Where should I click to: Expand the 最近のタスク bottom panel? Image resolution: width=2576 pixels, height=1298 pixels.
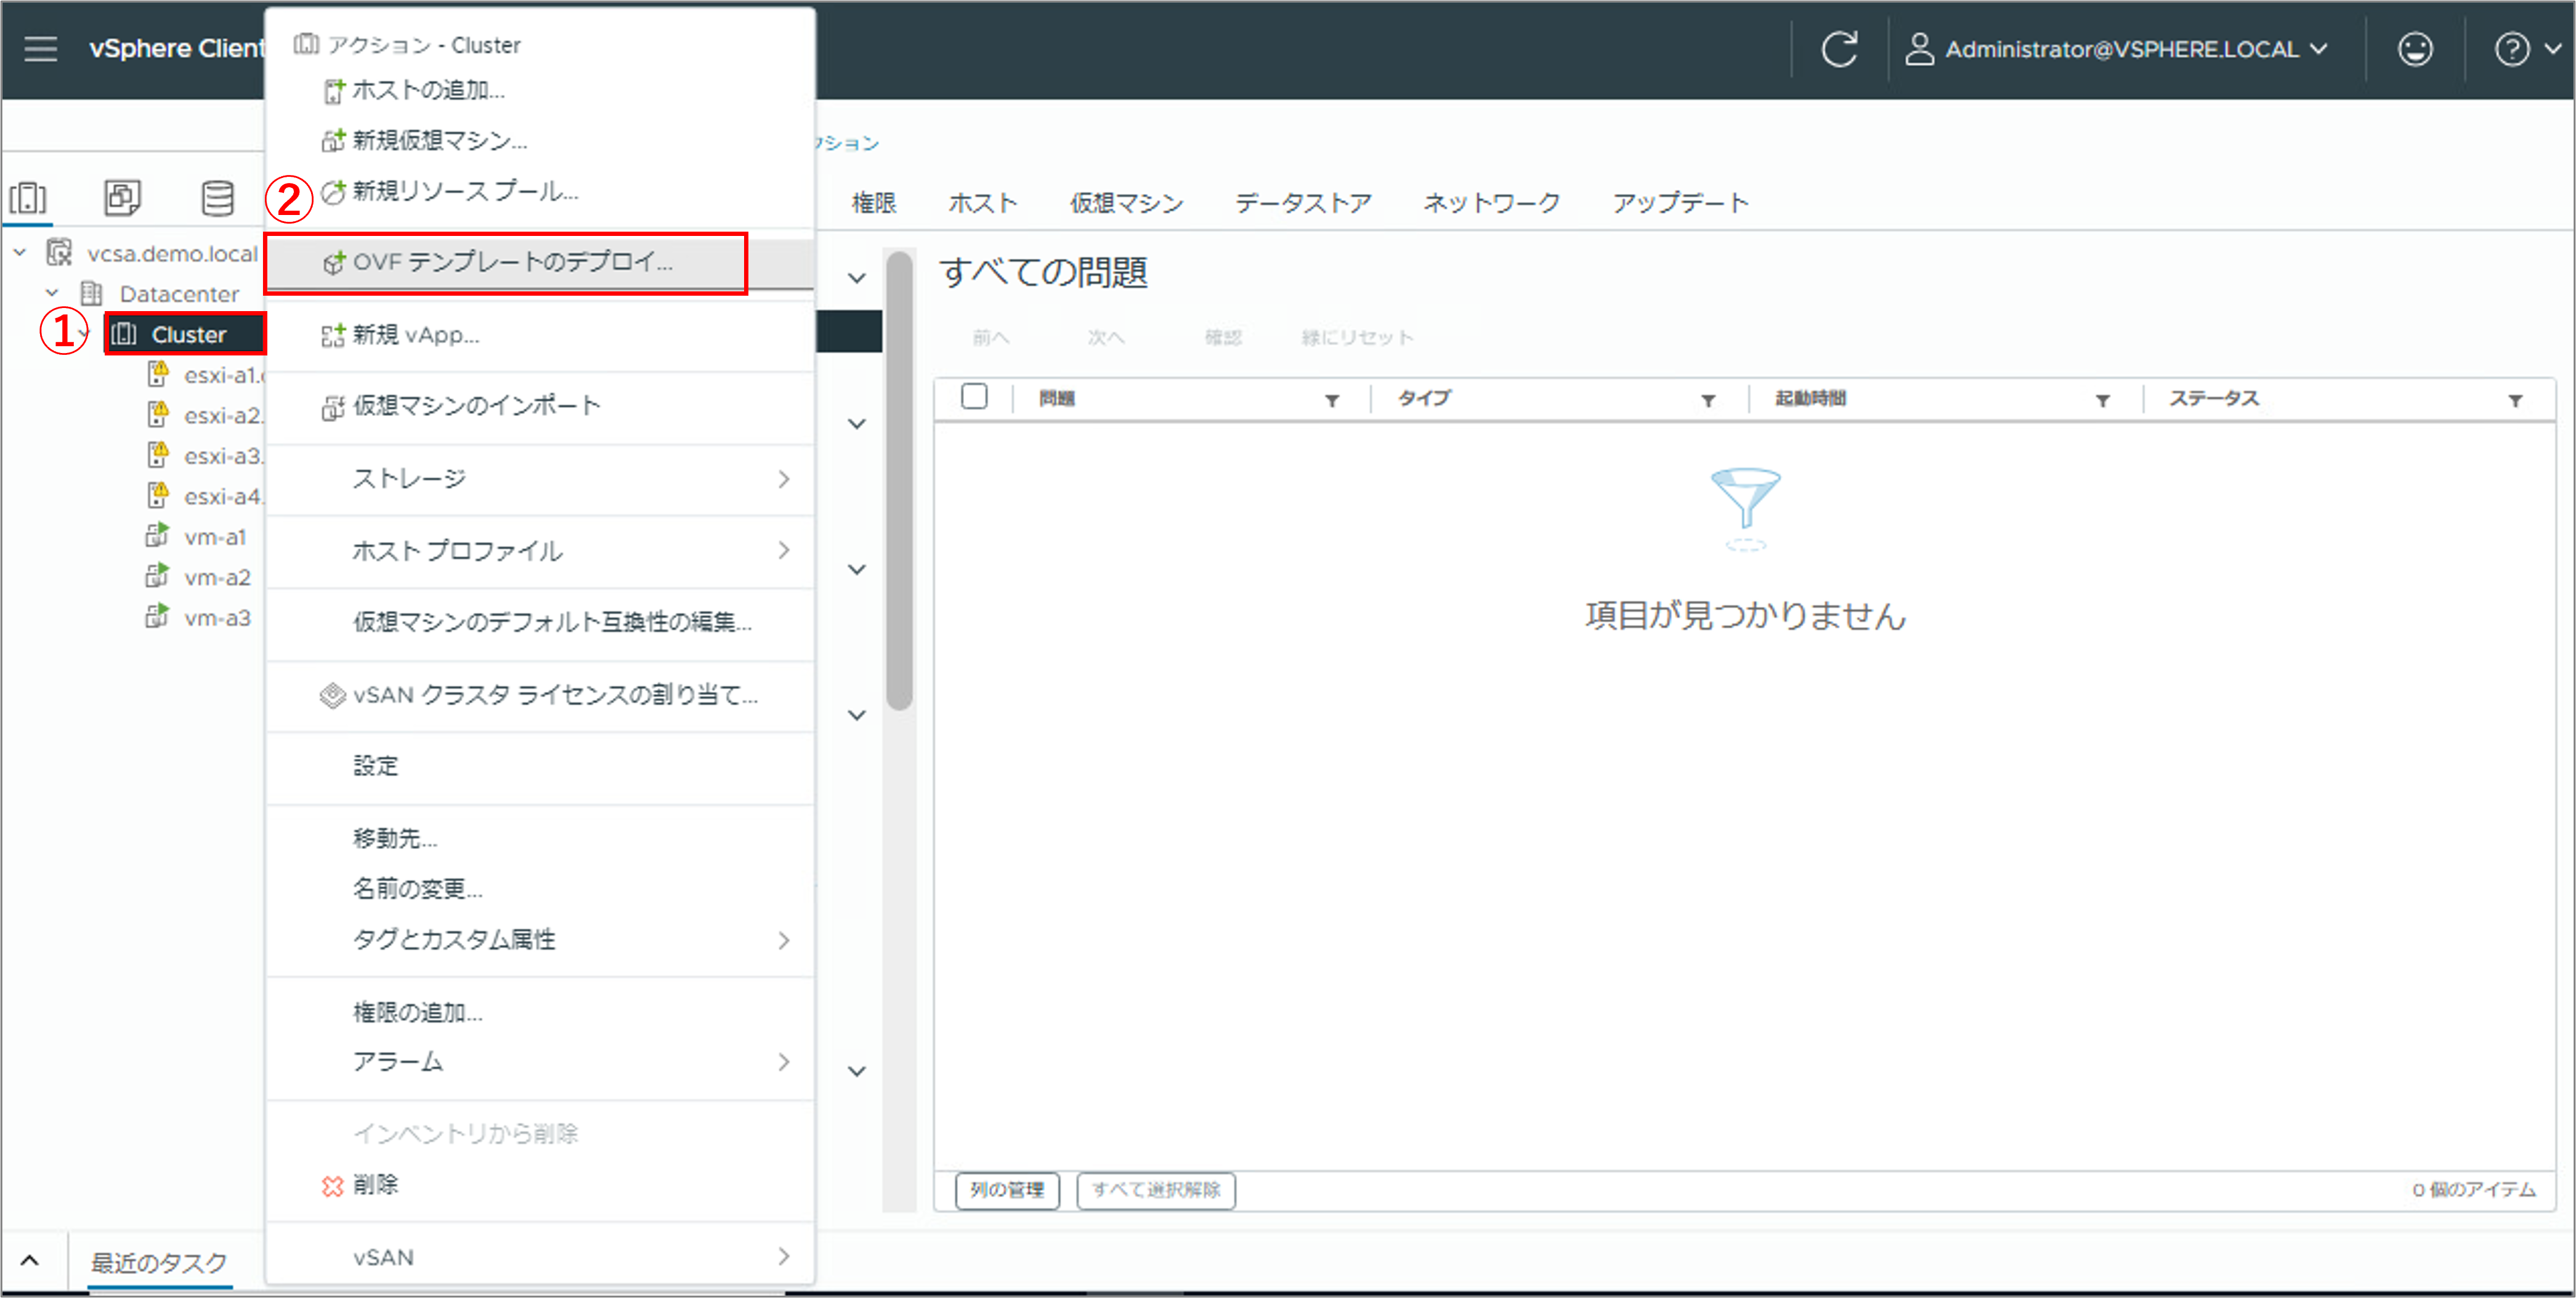click(30, 1261)
